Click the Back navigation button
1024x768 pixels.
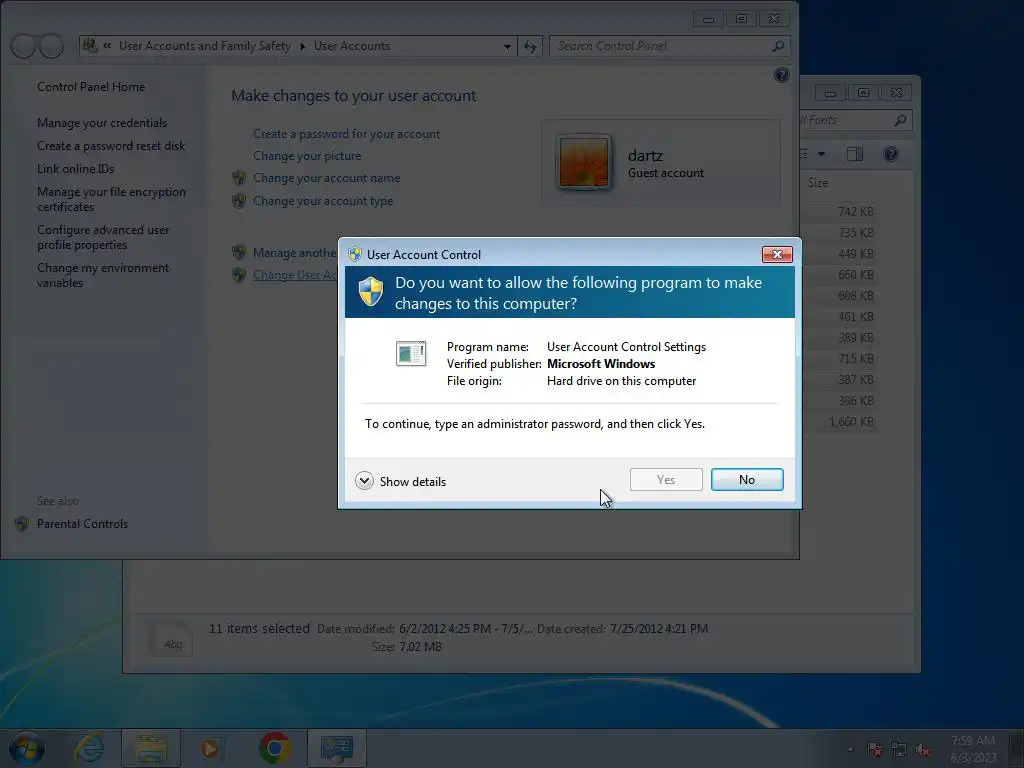(x=23, y=46)
